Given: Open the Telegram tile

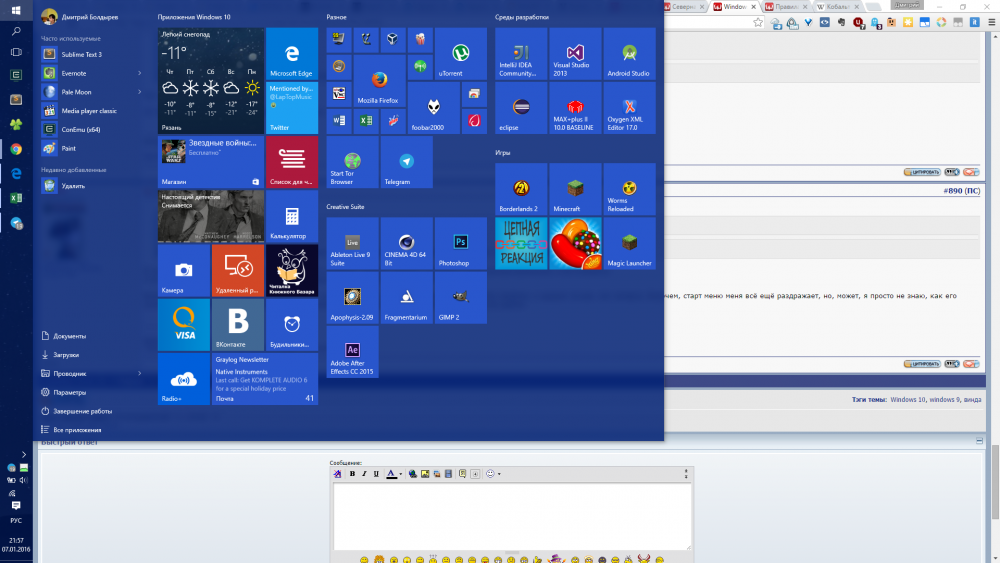Looking at the screenshot, I should click(406, 162).
